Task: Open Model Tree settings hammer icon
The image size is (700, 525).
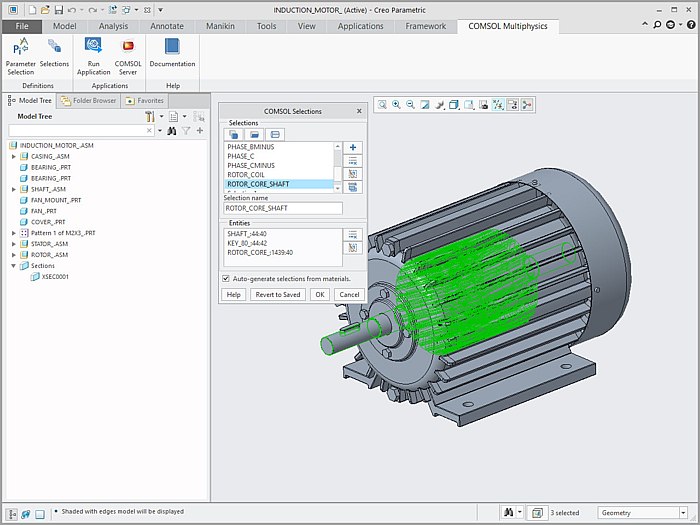Action: coord(150,117)
